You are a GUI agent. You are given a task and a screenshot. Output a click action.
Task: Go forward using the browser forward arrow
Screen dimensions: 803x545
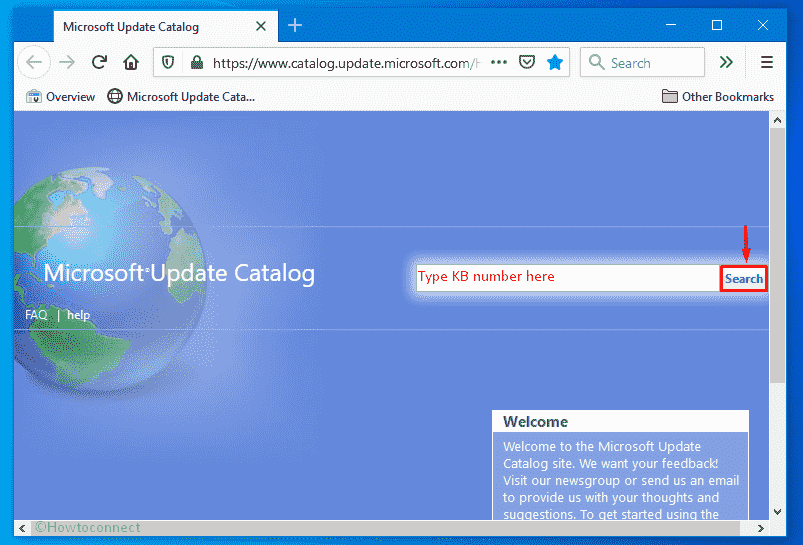[67, 62]
